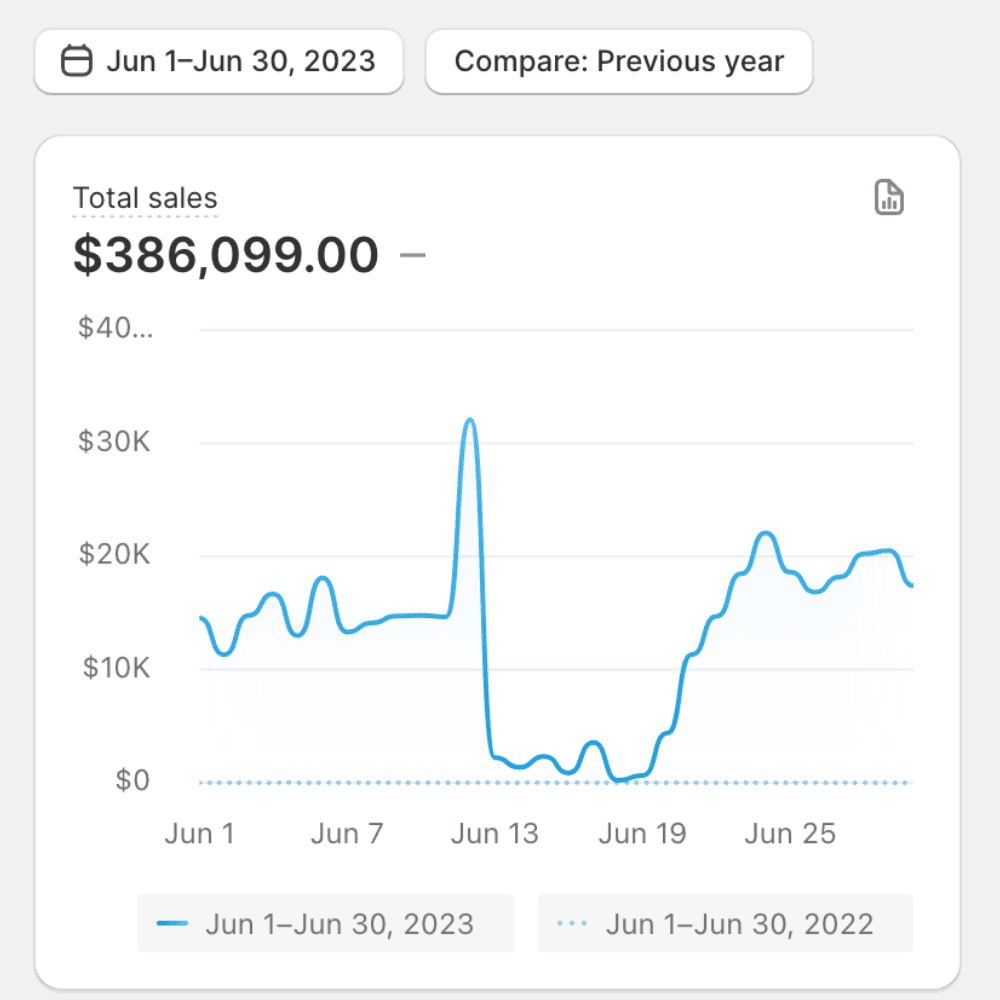Click the Jun 7 x-axis label
The width and height of the screenshot is (1000, 1000).
(347, 834)
